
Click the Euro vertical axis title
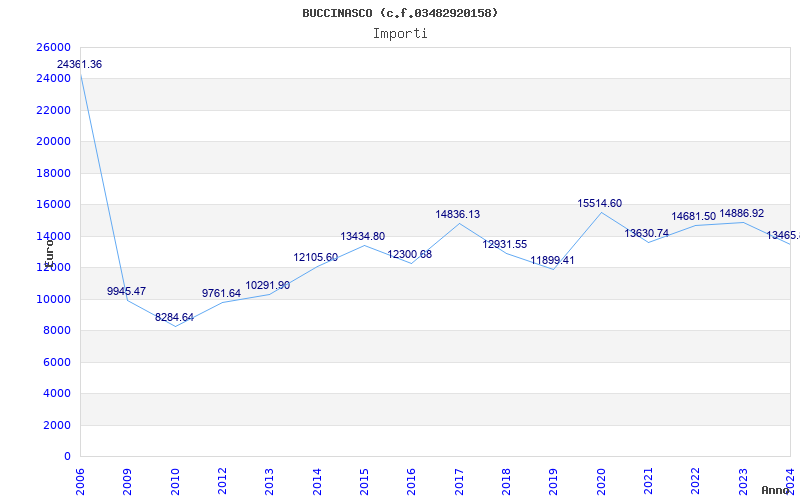point(49,252)
